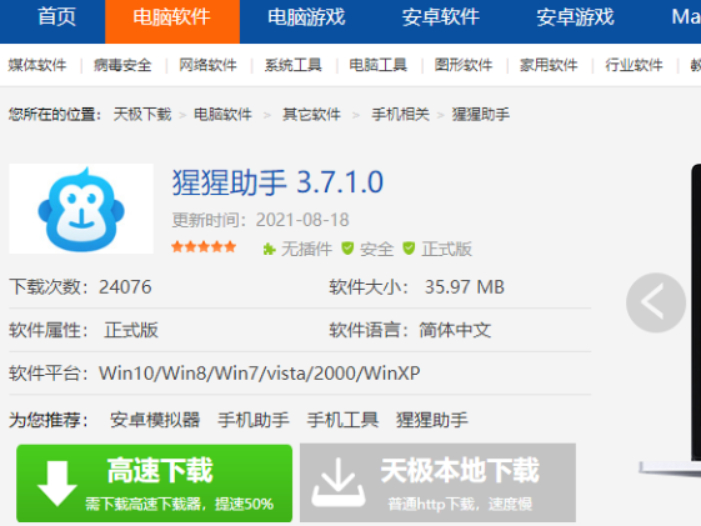Image resolution: width=701 pixels, height=526 pixels.
Task: Open the 其它软件 breadcrumb
Action: pyautogui.click(x=312, y=114)
